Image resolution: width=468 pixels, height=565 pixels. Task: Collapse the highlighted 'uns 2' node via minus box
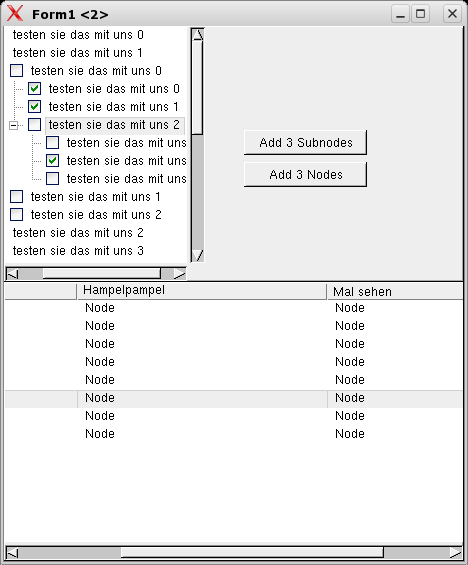(x=13, y=125)
